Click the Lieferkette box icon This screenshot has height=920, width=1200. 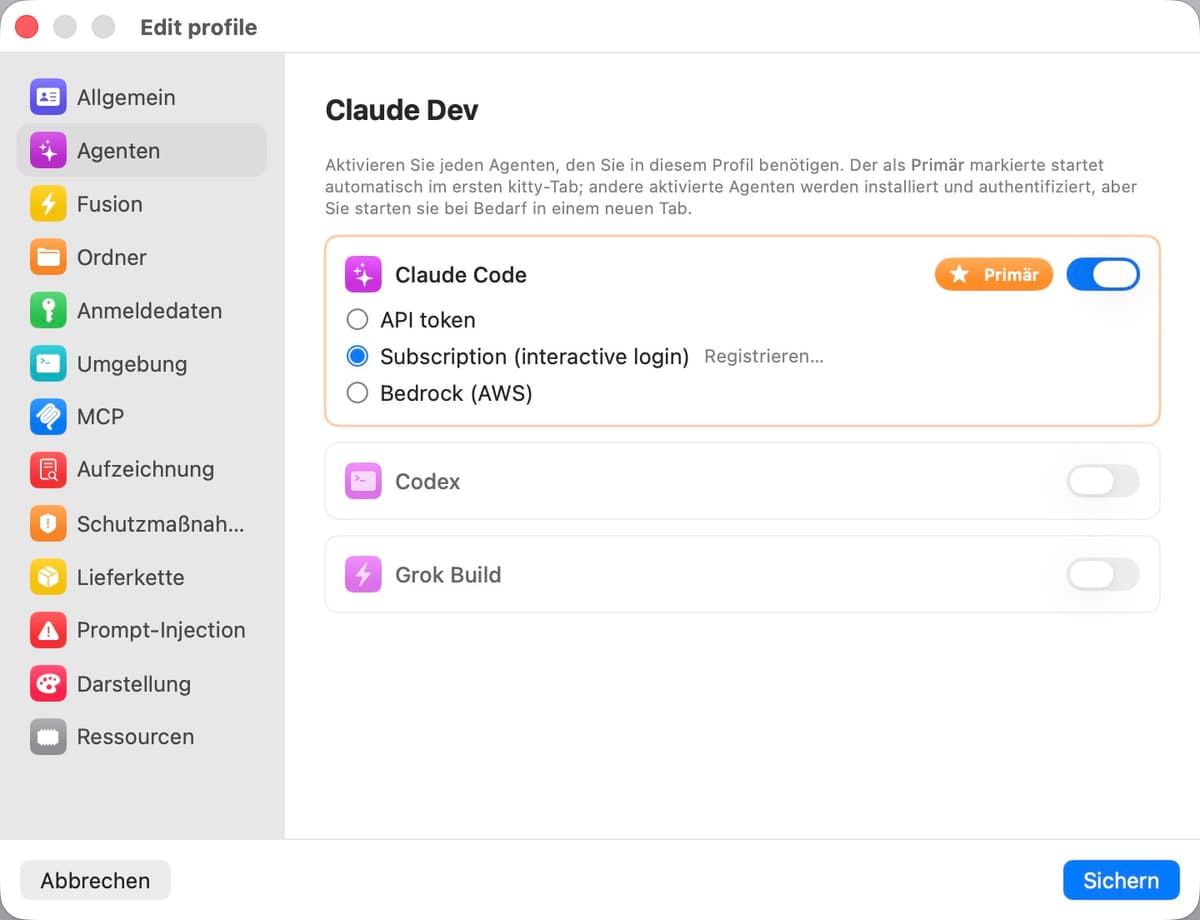(x=48, y=577)
